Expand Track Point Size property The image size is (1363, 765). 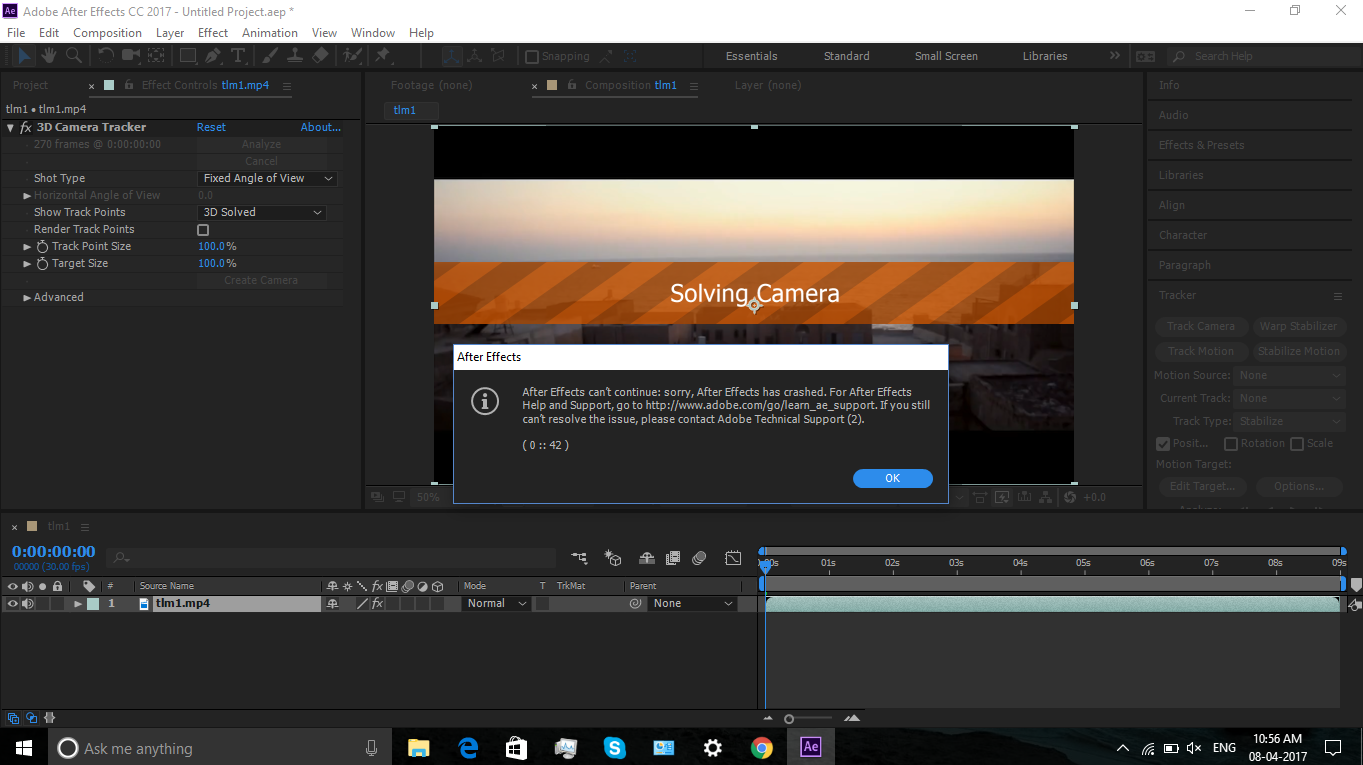coord(27,247)
